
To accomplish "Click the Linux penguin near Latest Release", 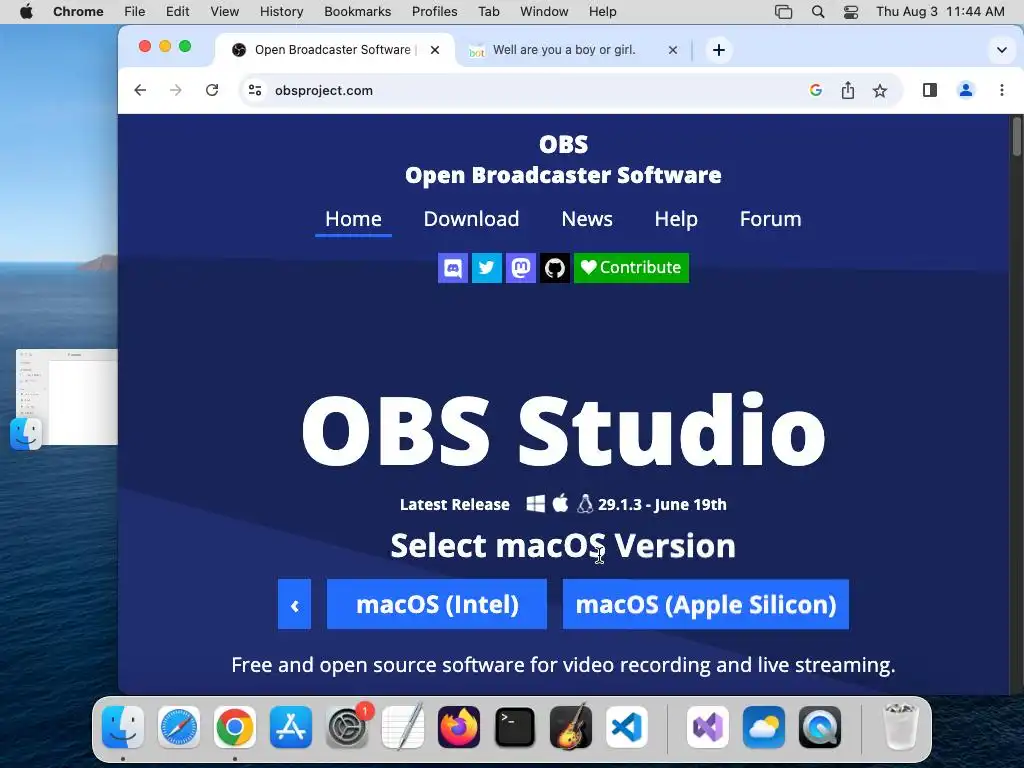I will pyautogui.click(x=585, y=504).
